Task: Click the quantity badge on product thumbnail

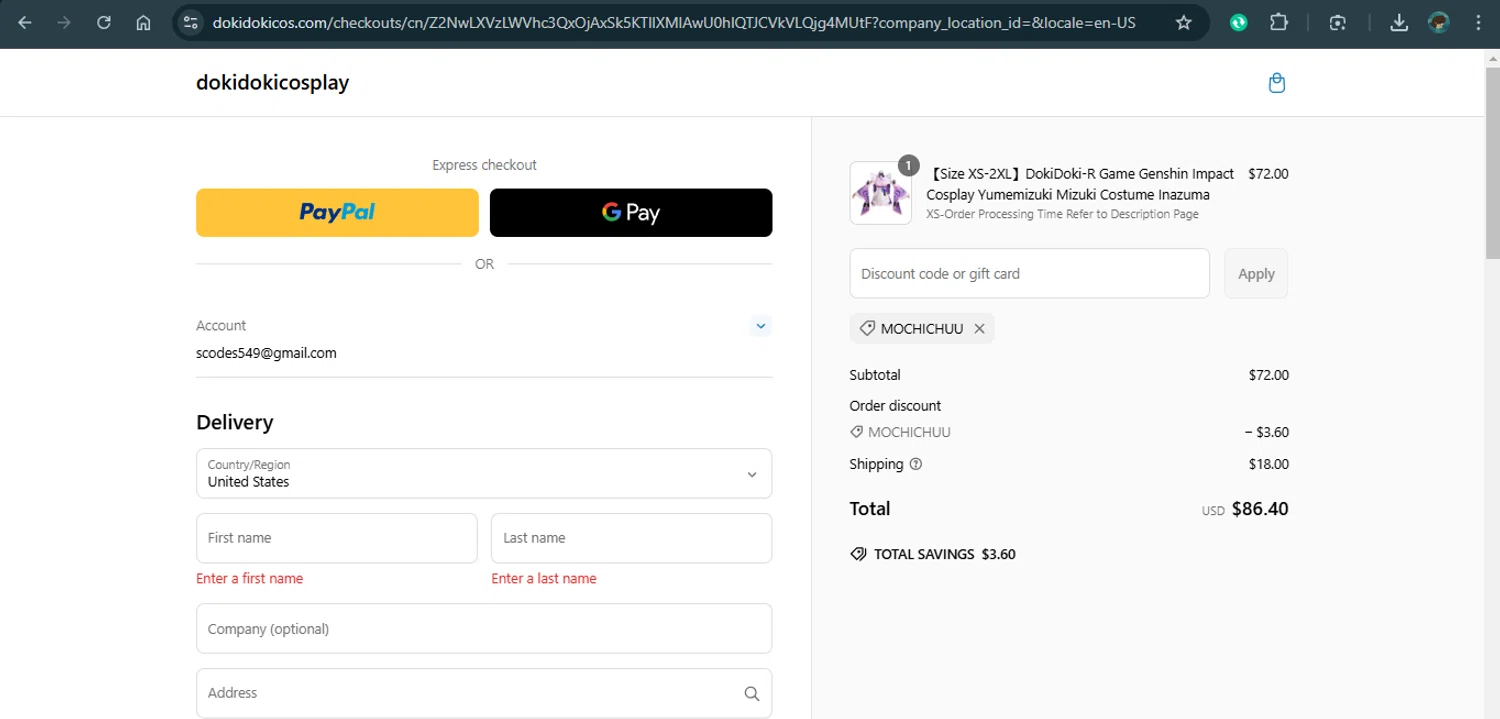Action: pyautogui.click(x=908, y=165)
